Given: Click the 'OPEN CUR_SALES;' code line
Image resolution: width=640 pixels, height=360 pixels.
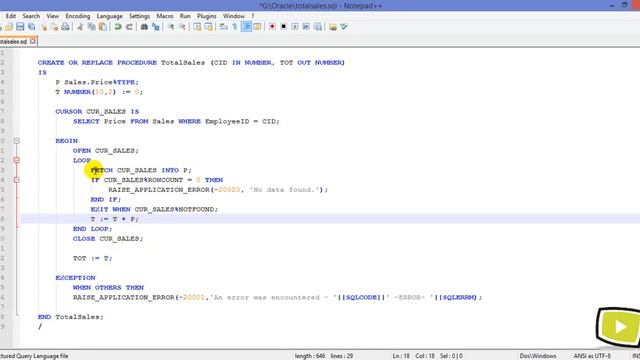Looking at the screenshot, I should tap(106, 151).
